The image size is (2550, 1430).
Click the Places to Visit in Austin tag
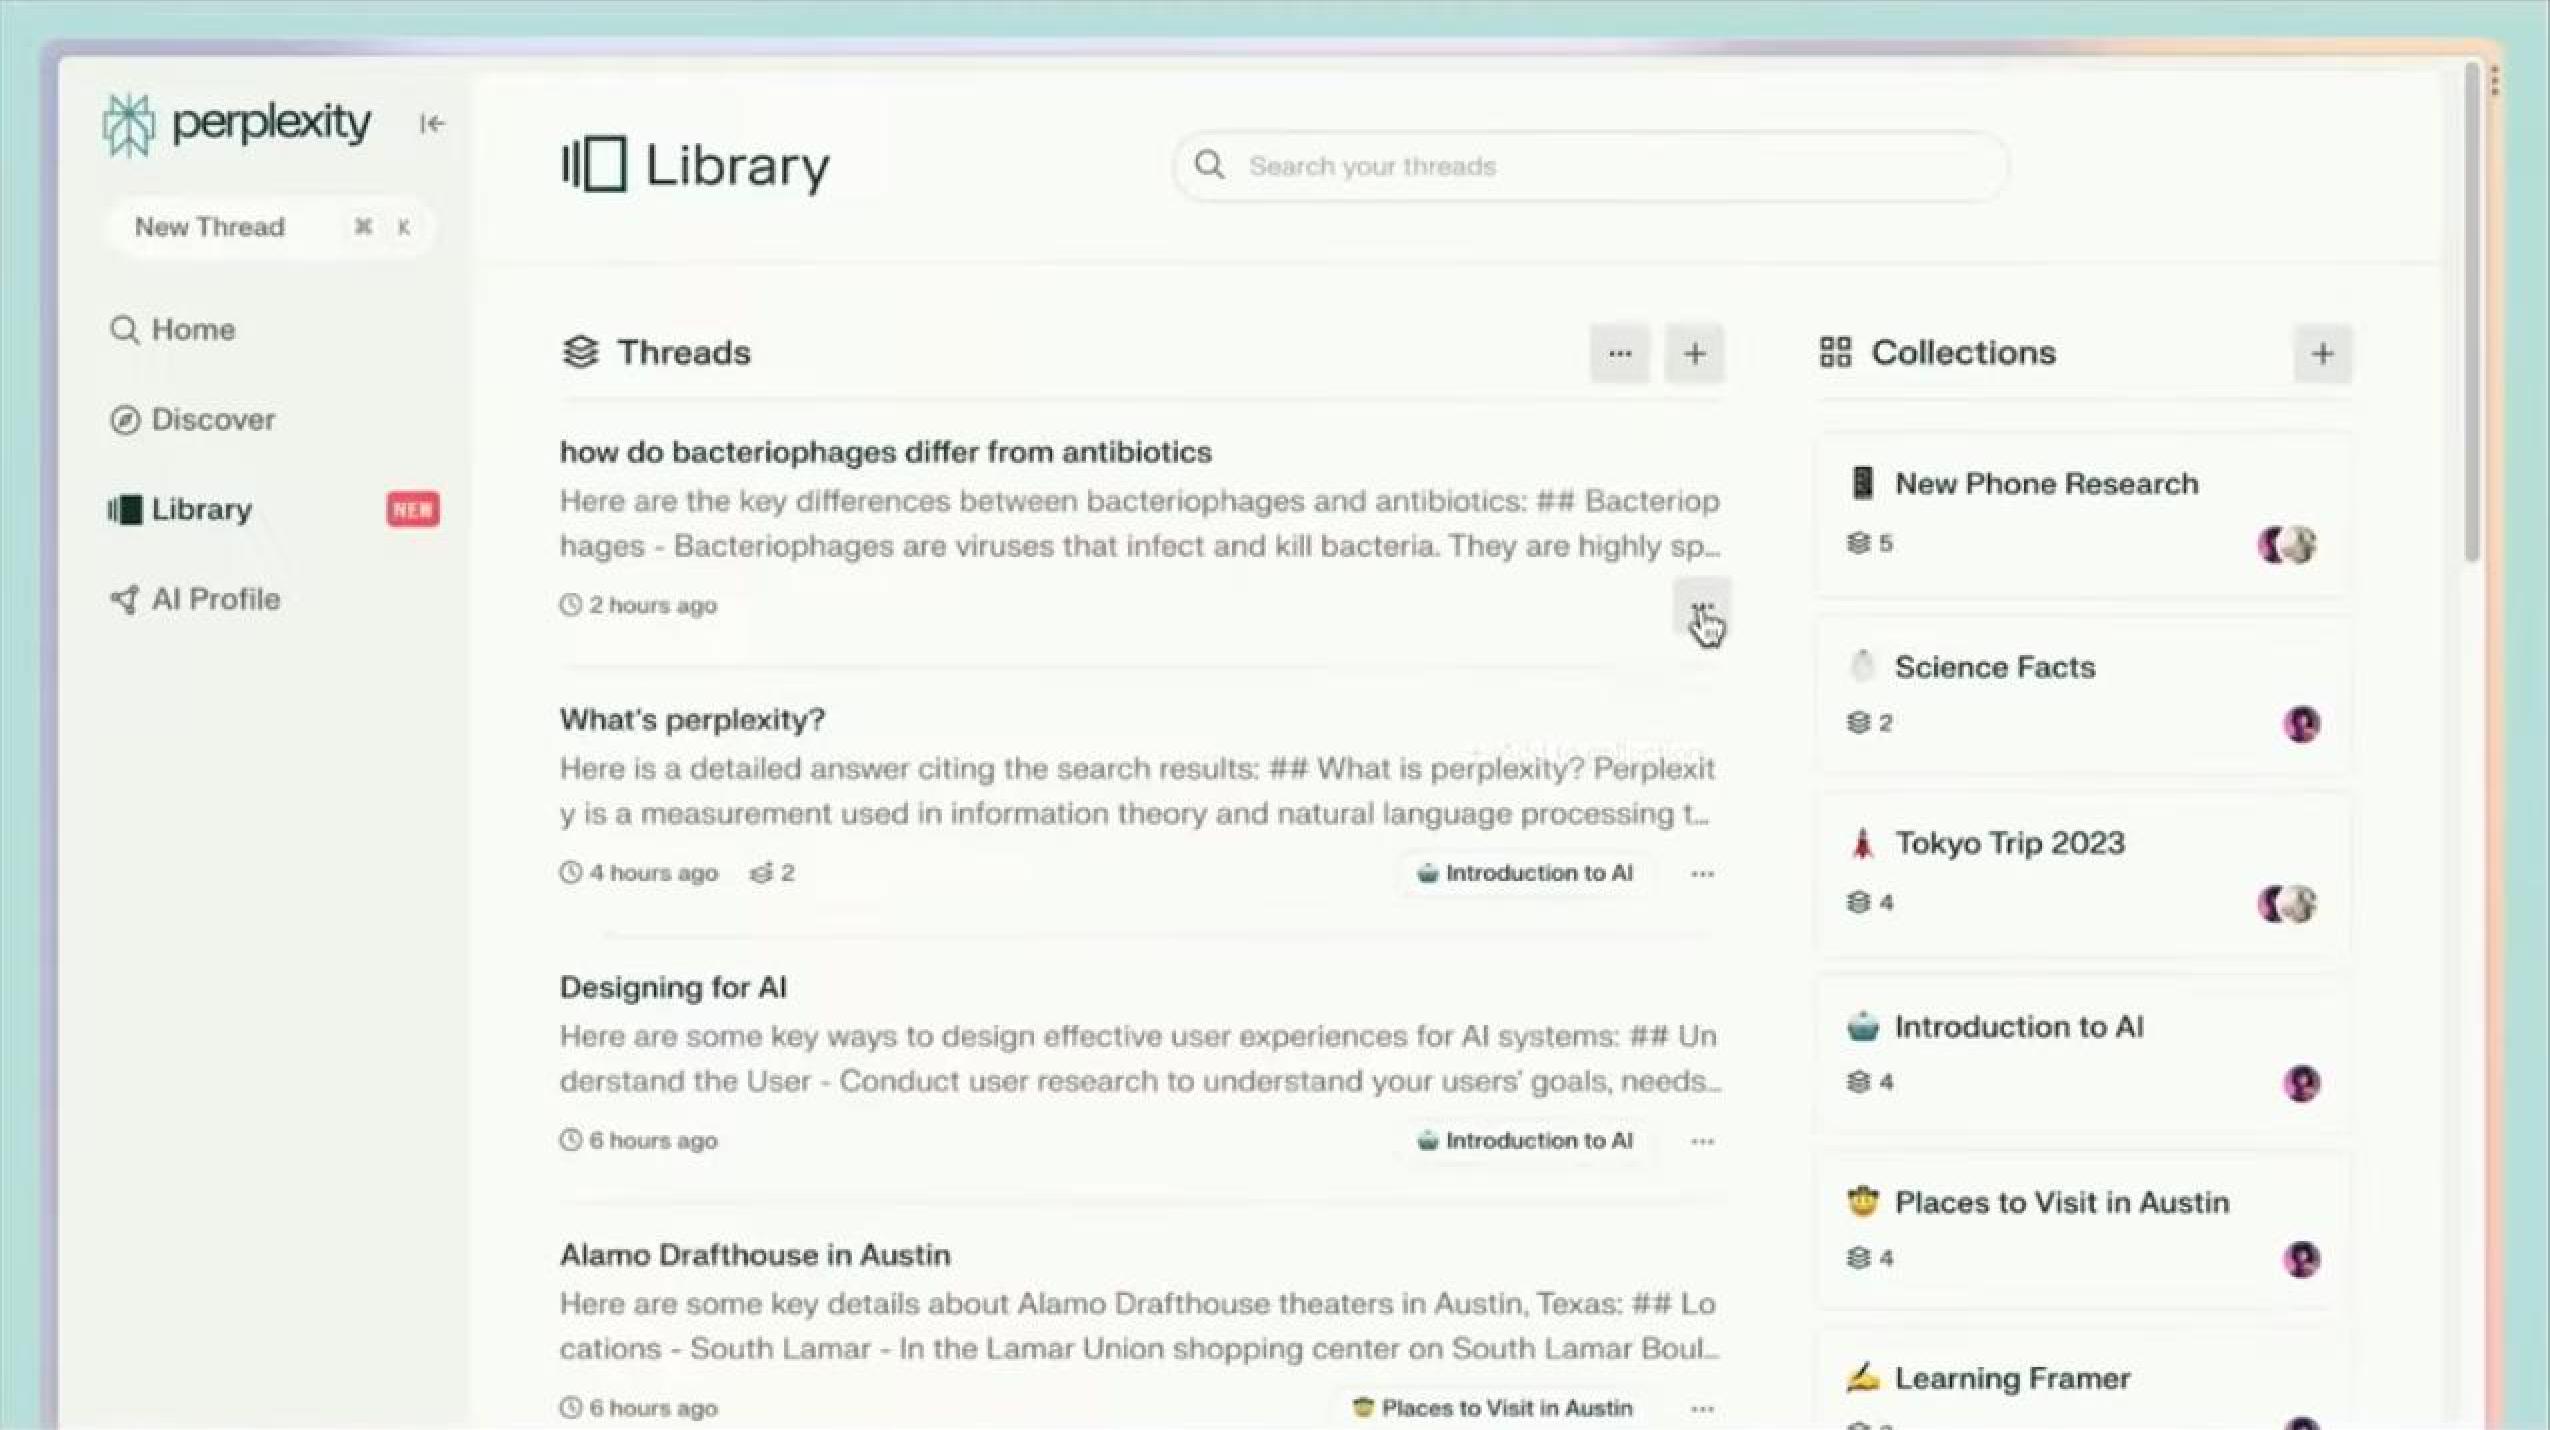click(x=1492, y=1408)
